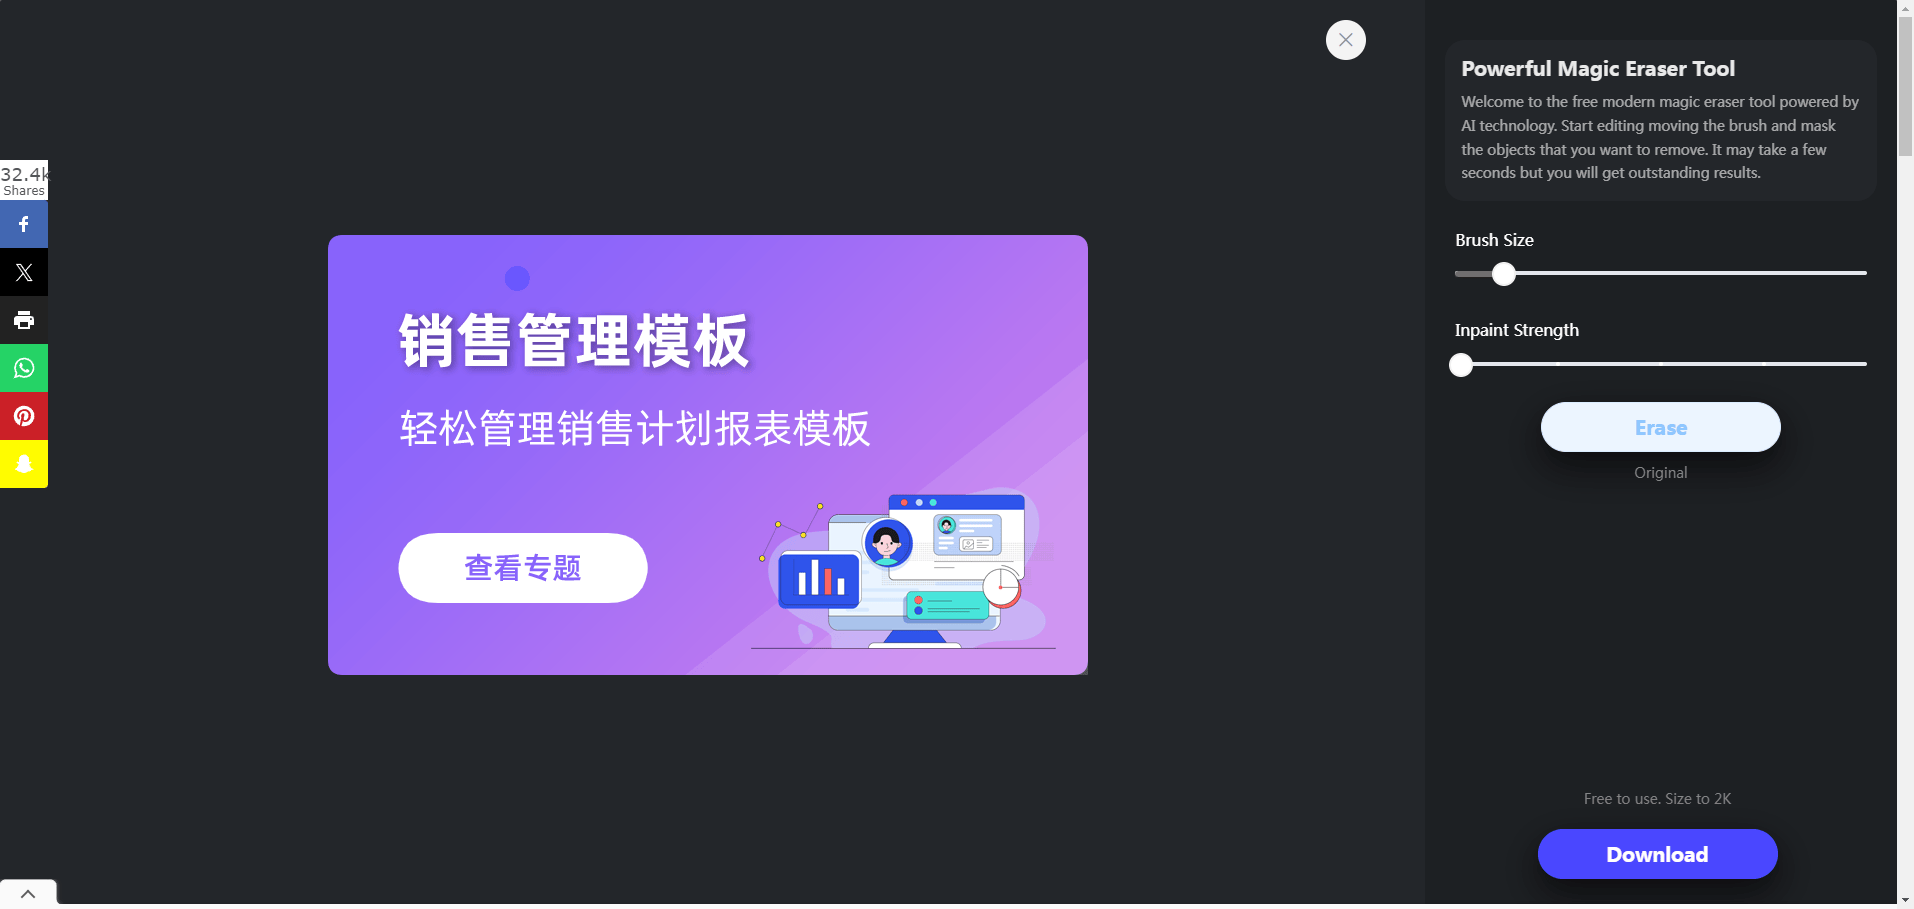
Task: Share through Snapchat icon
Action: (24, 464)
